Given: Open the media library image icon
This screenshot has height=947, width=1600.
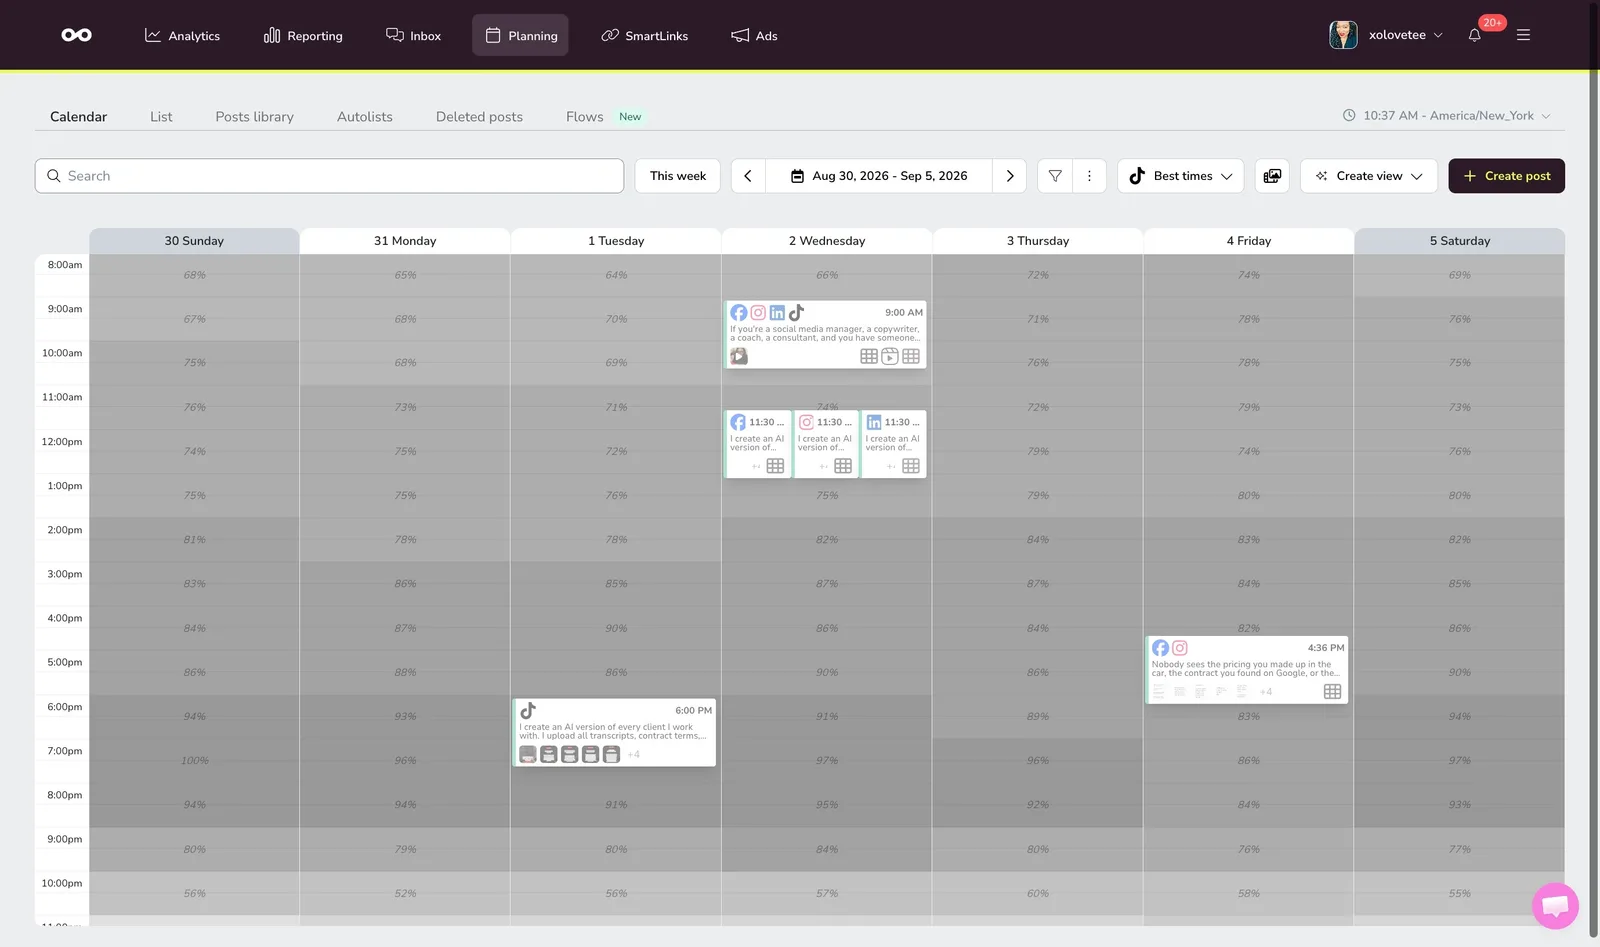Looking at the screenshot, I should point(1272,176).
